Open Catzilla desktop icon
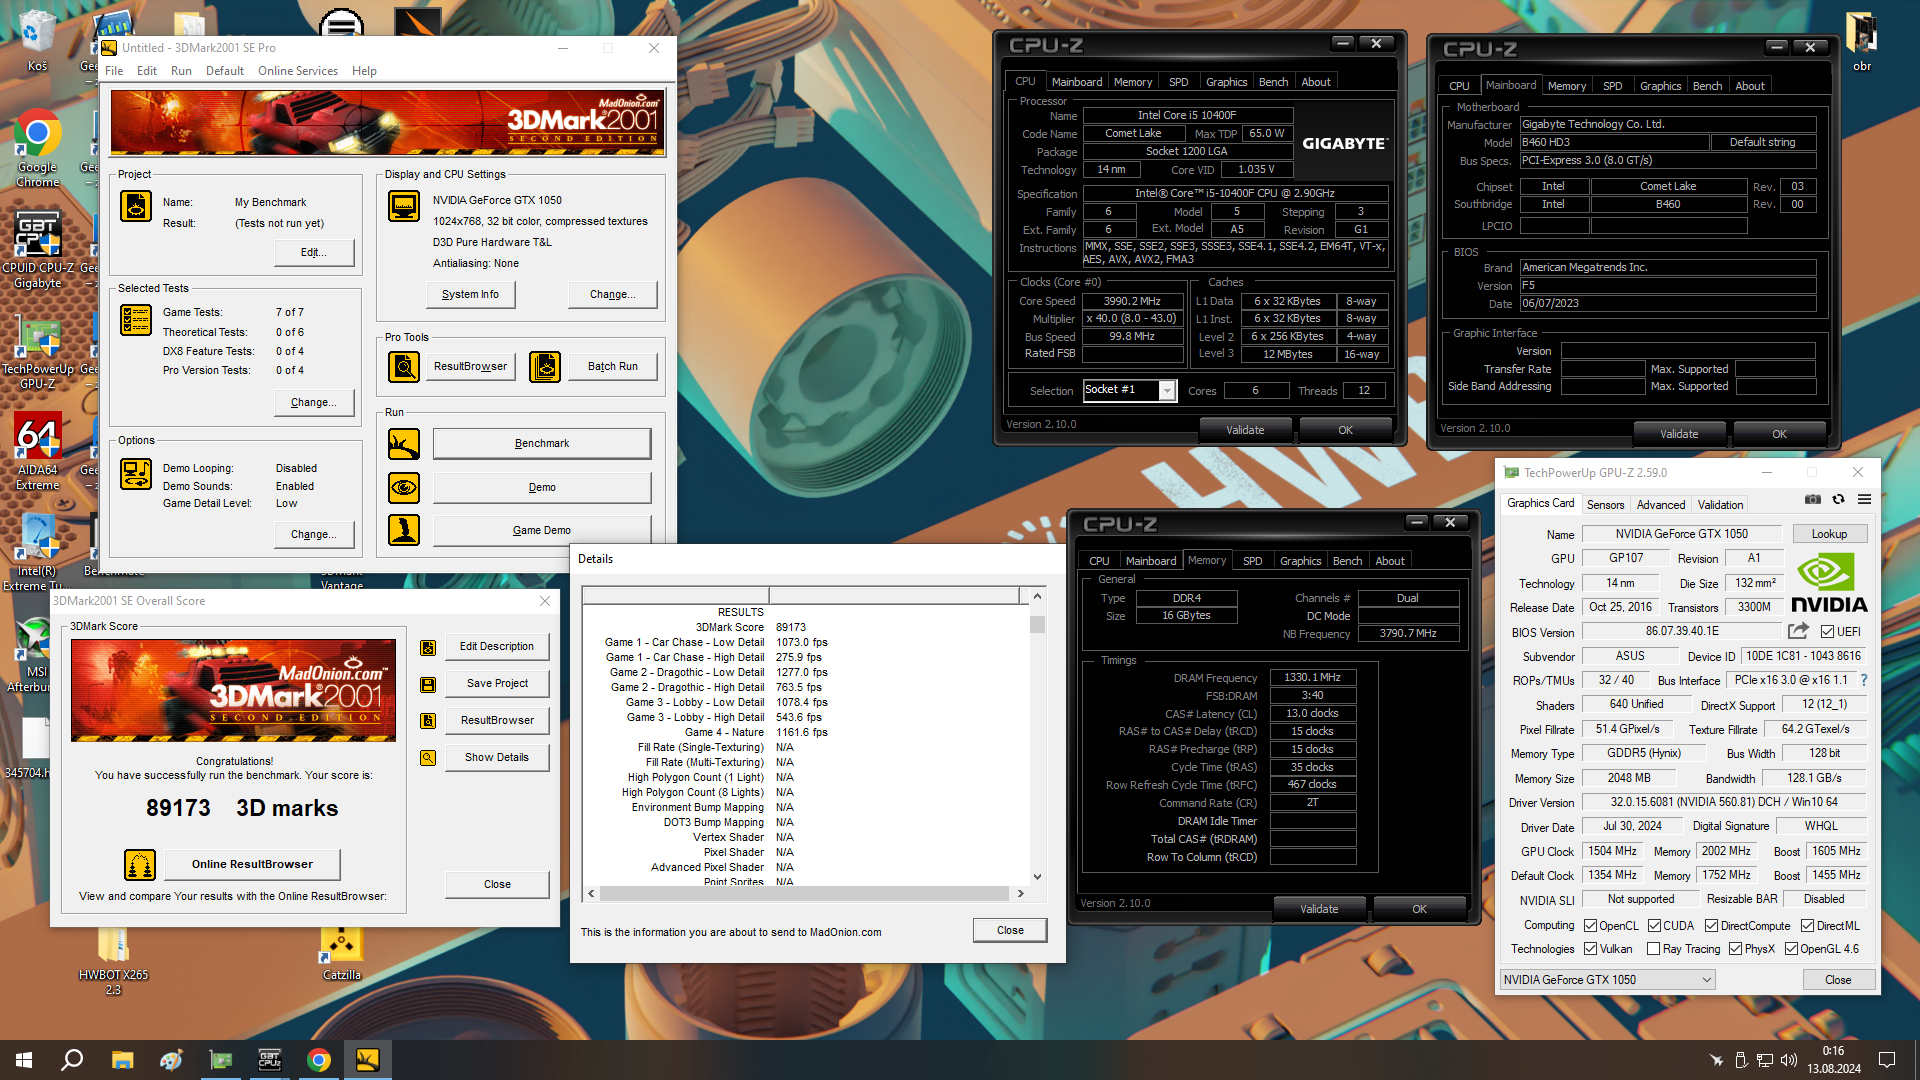The width and height of the screenshot is (1920, 1080). 342,953
